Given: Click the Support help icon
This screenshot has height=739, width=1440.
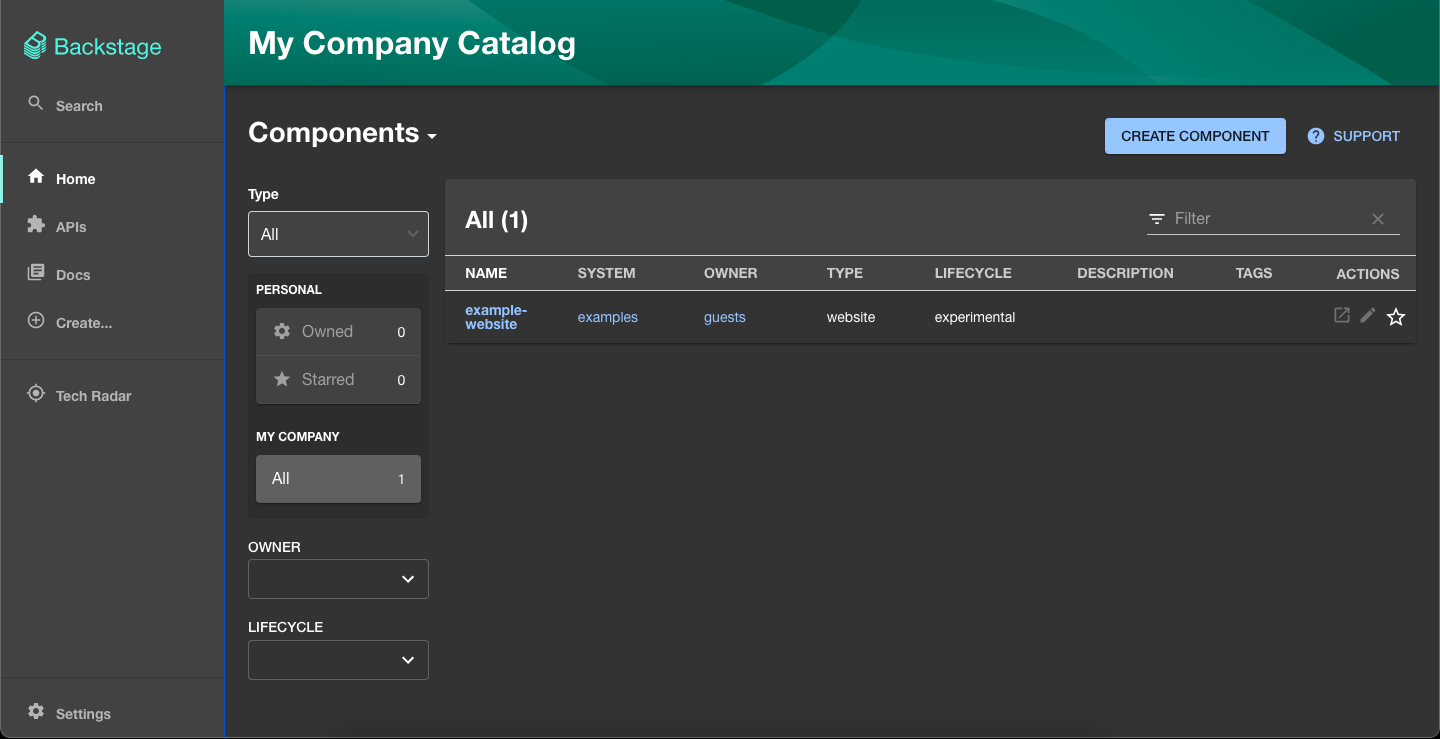Looking at the screenshot, I should [1316, 136].
